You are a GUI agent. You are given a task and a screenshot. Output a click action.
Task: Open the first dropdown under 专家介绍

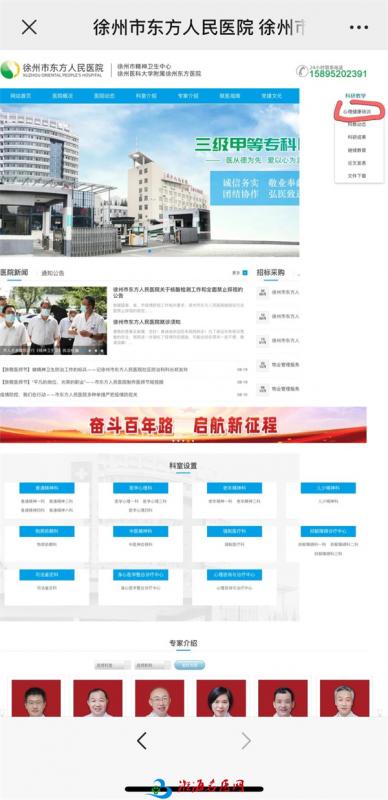click(x=112, y=665)
